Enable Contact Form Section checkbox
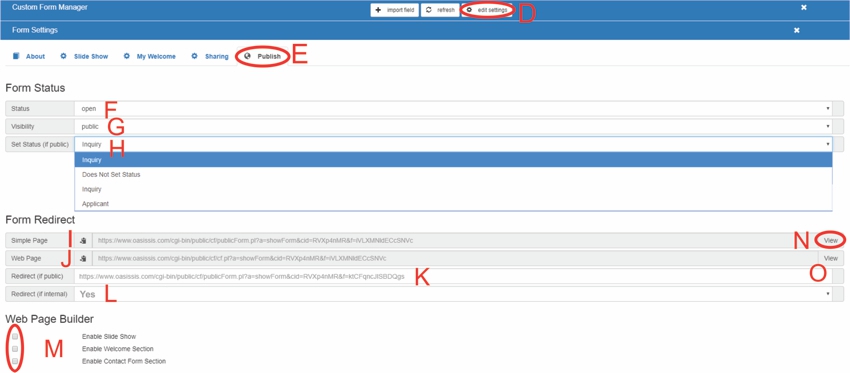The image size is (850, 373). pos(15,361)
